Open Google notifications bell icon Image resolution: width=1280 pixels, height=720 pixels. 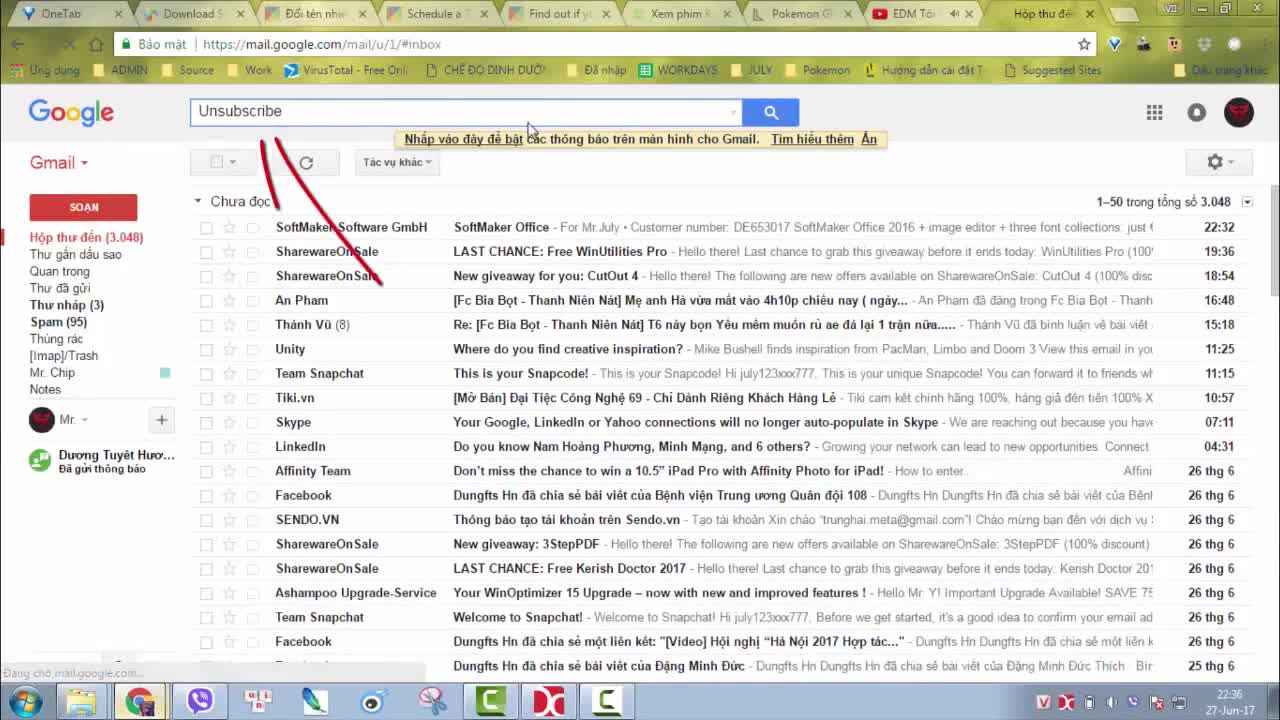1197,112
